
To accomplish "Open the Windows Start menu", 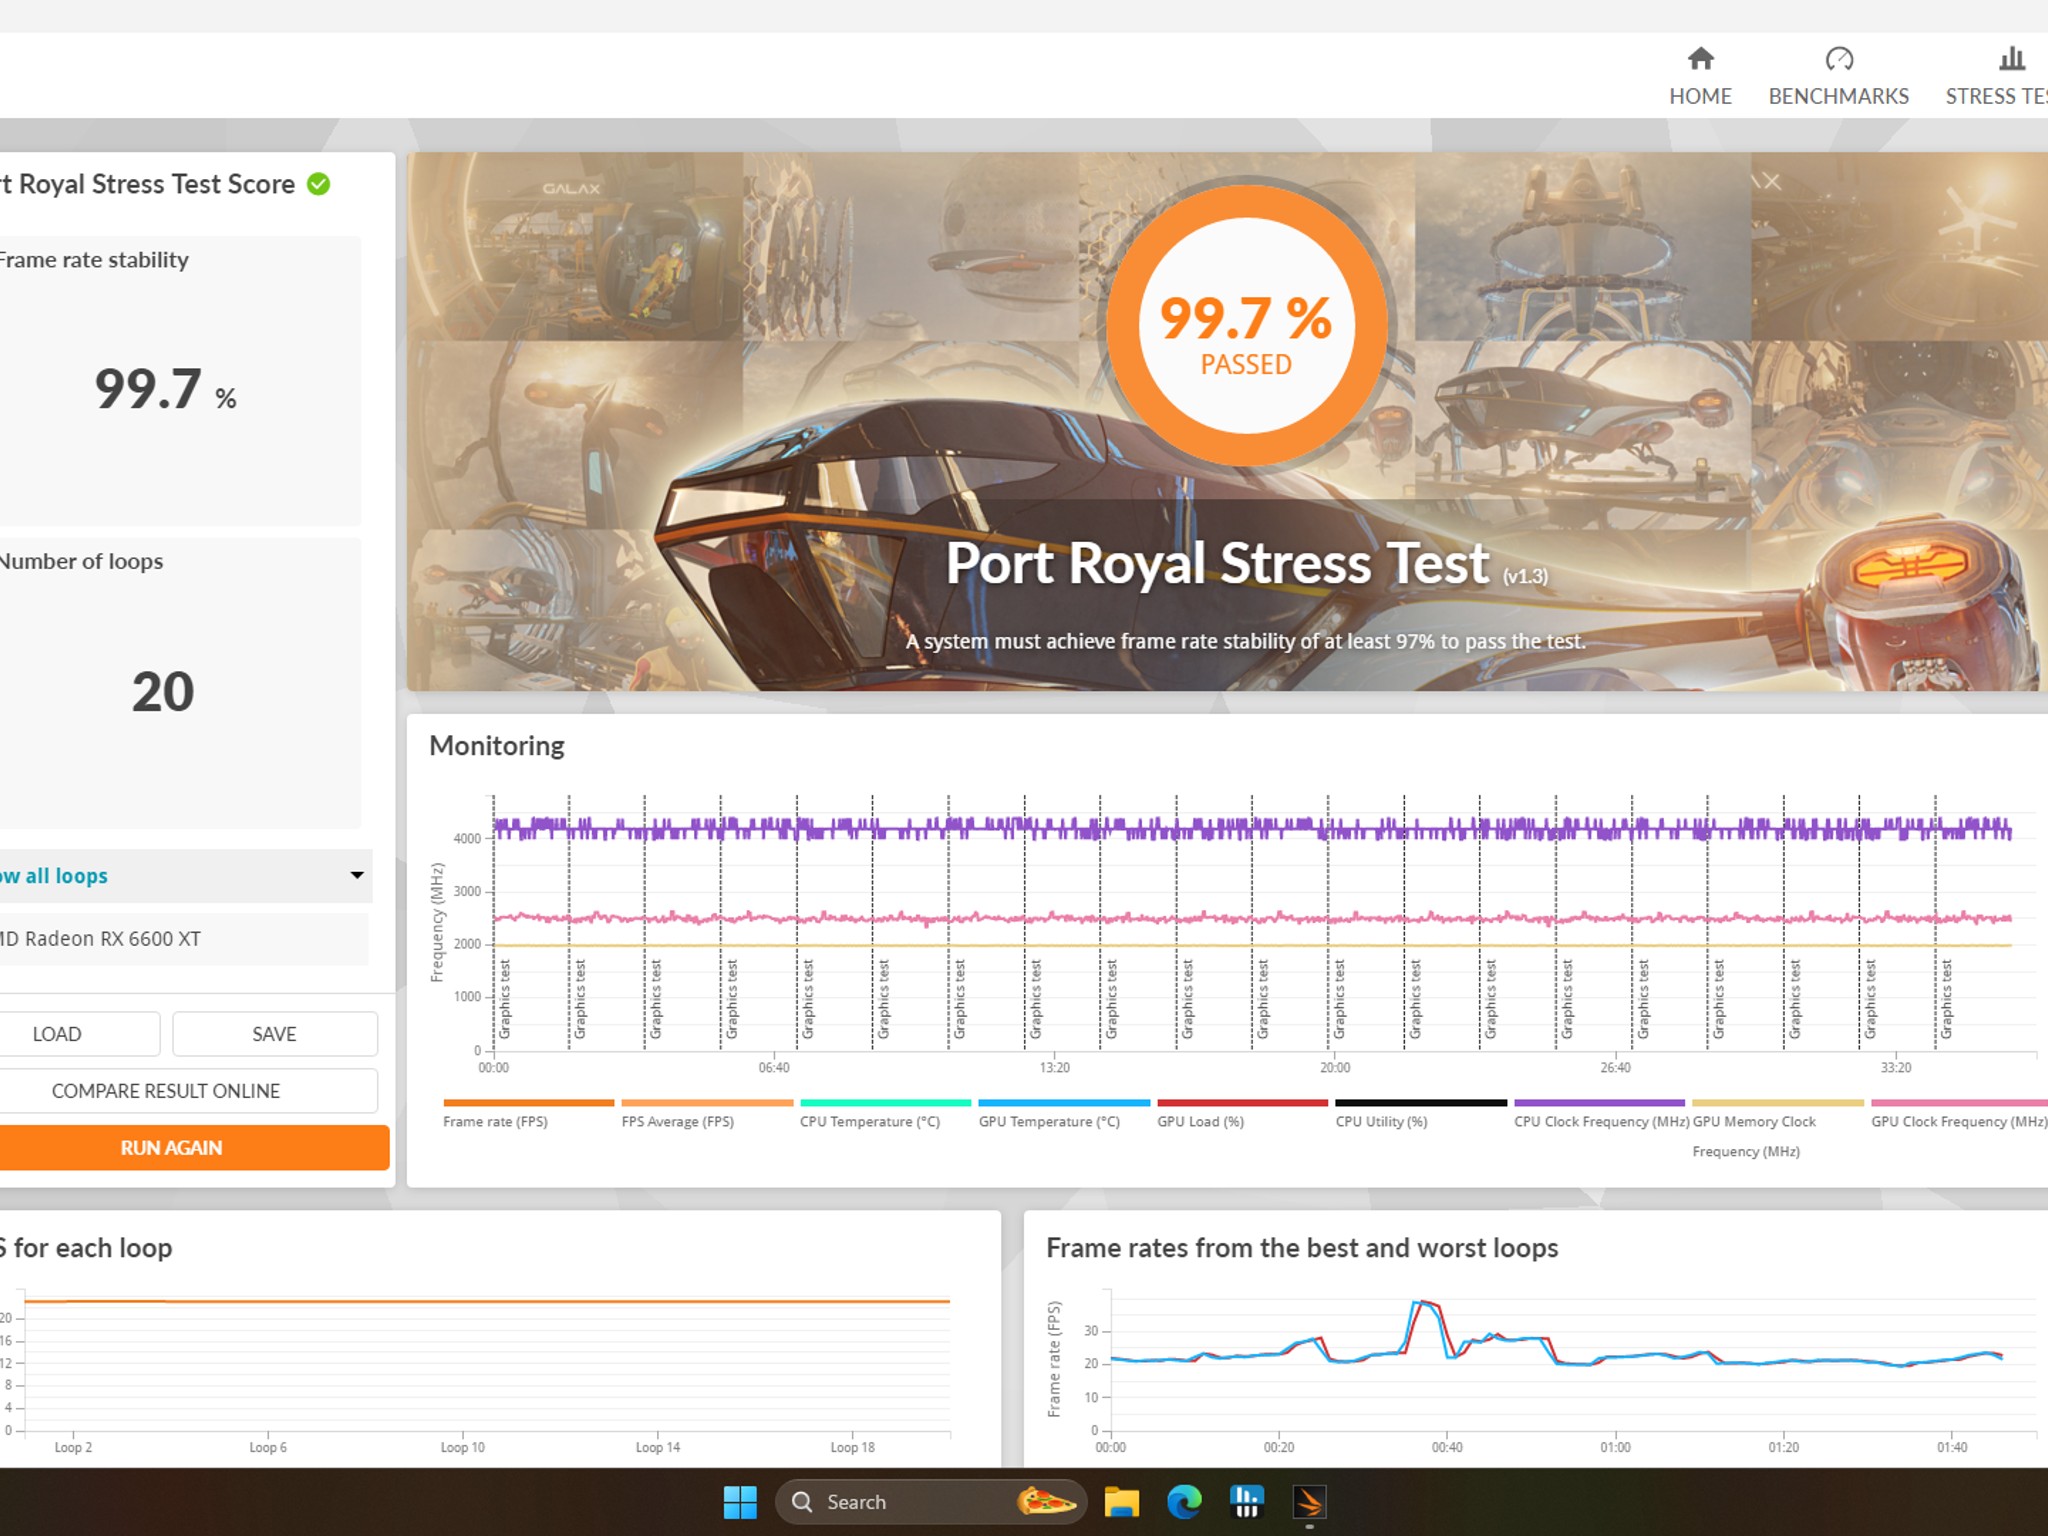I will tap(740, 1502).
